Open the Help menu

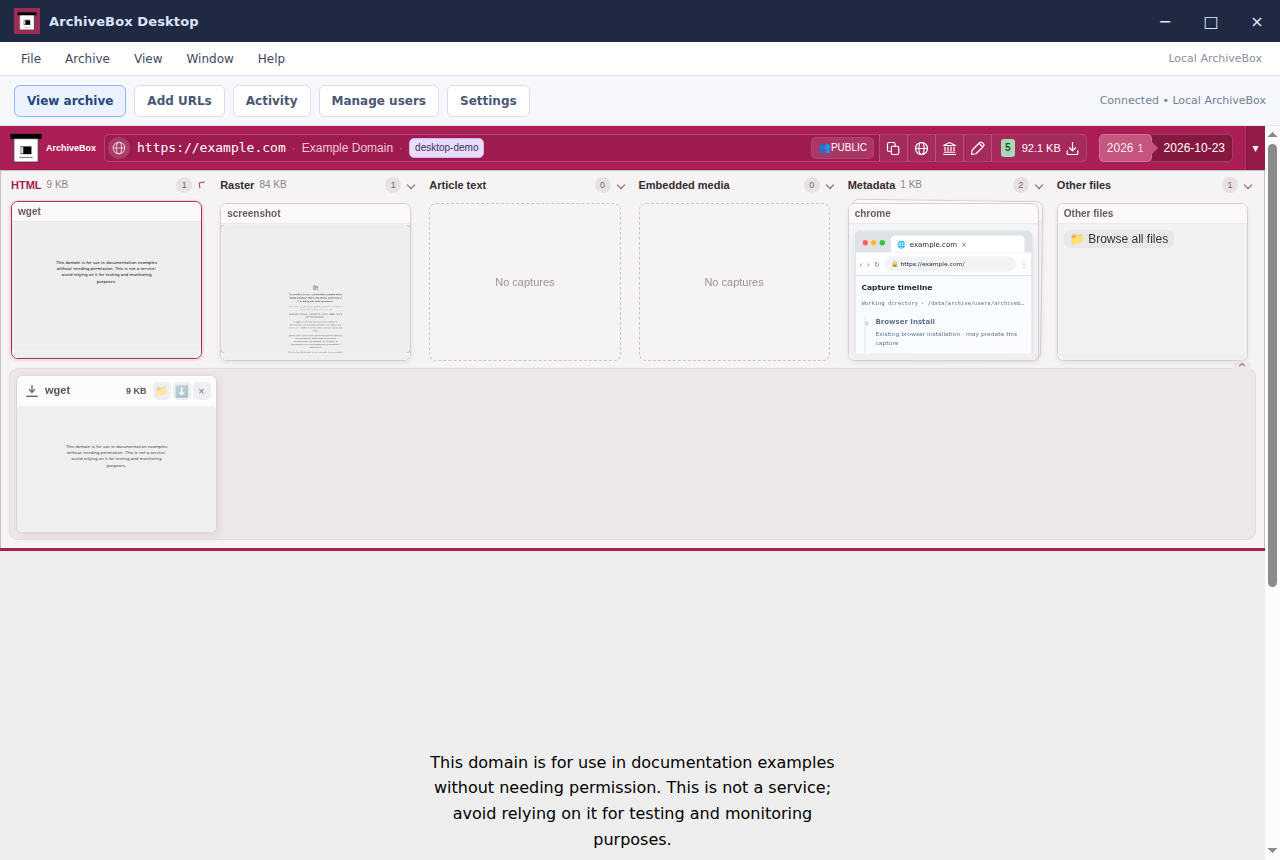coord(271,59)
